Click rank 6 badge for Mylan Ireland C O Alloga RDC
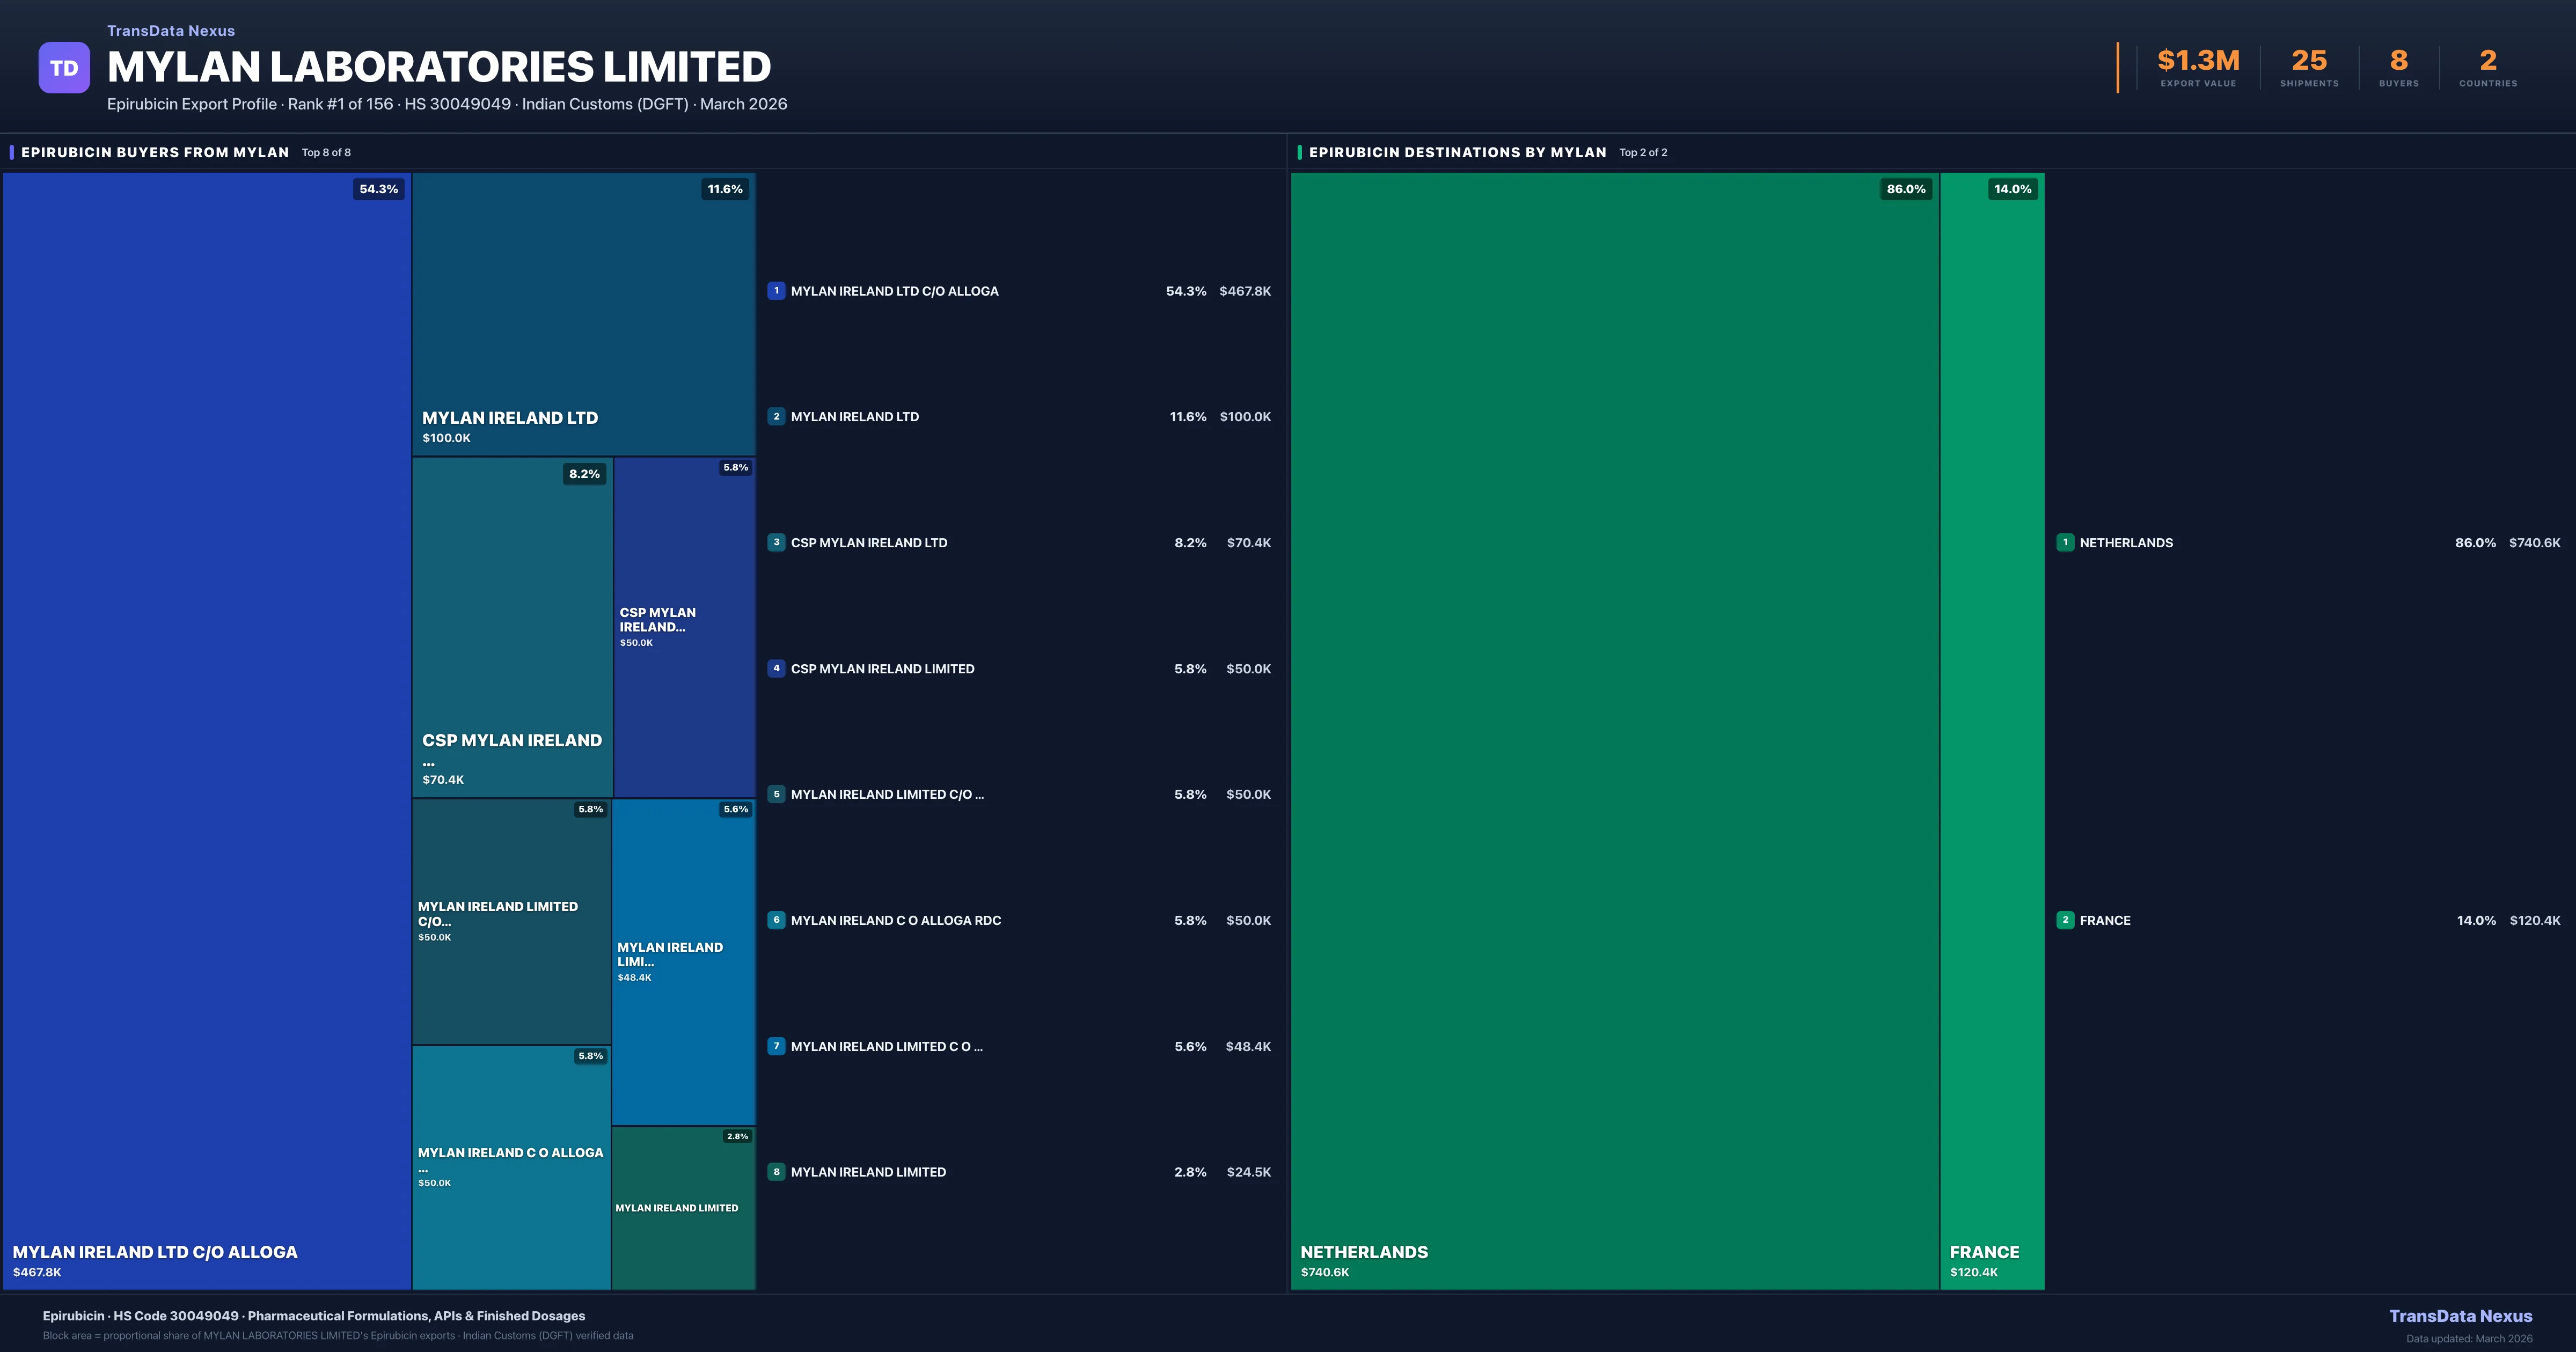2576x1352 pixels. coord(776,920)
